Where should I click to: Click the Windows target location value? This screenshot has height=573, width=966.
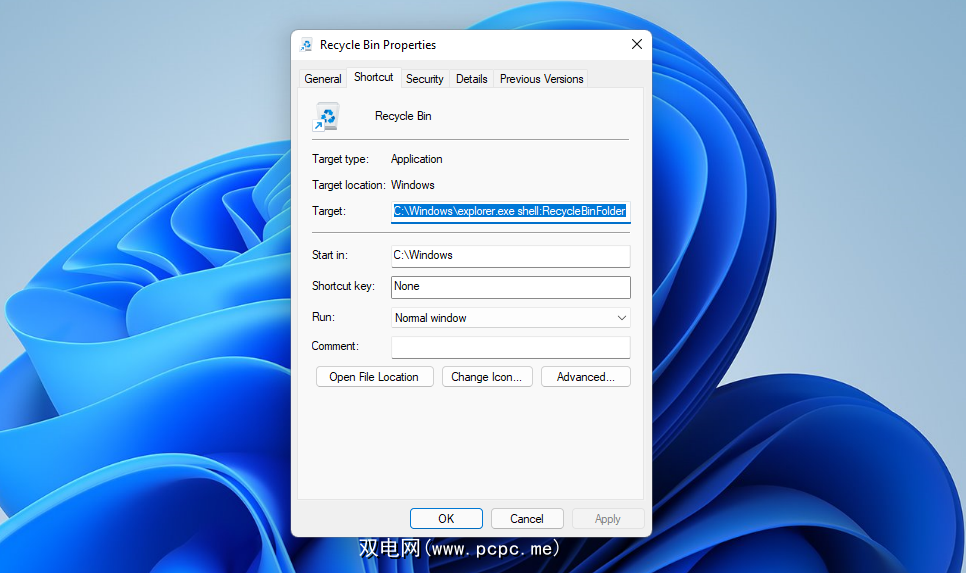pyautogui.click(x=413, y=185)
